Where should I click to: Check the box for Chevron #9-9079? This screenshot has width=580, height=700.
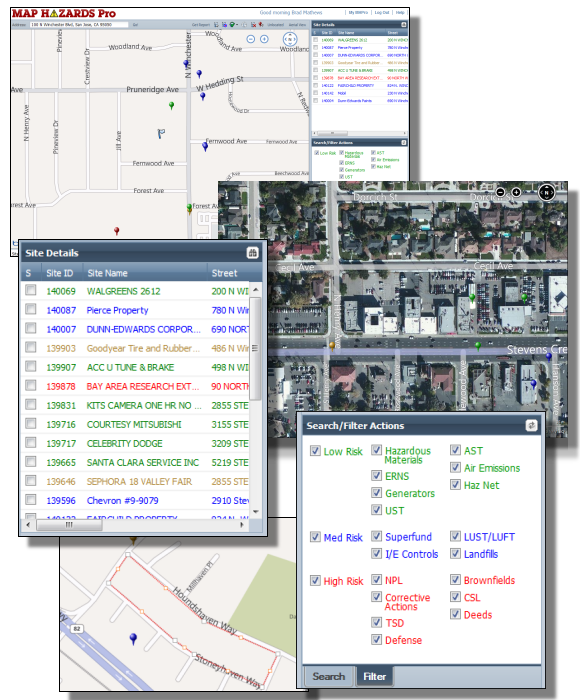point(31,500)
